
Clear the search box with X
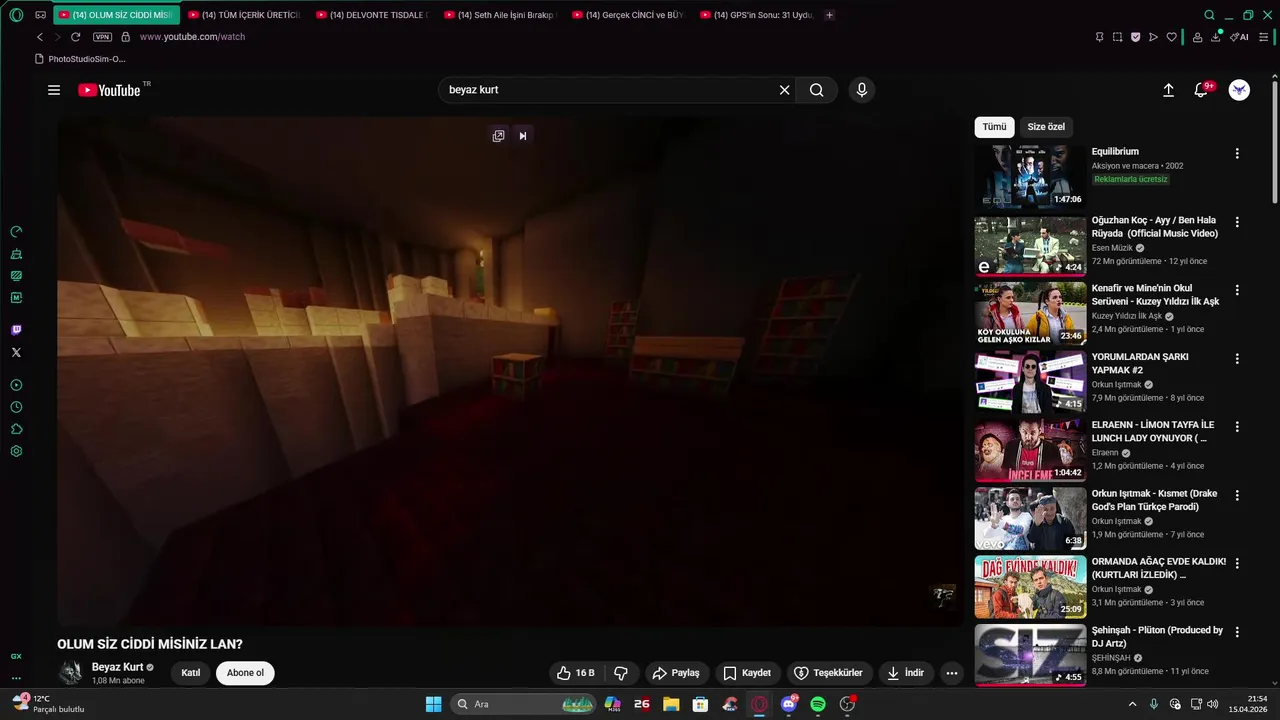coord(785,90)
